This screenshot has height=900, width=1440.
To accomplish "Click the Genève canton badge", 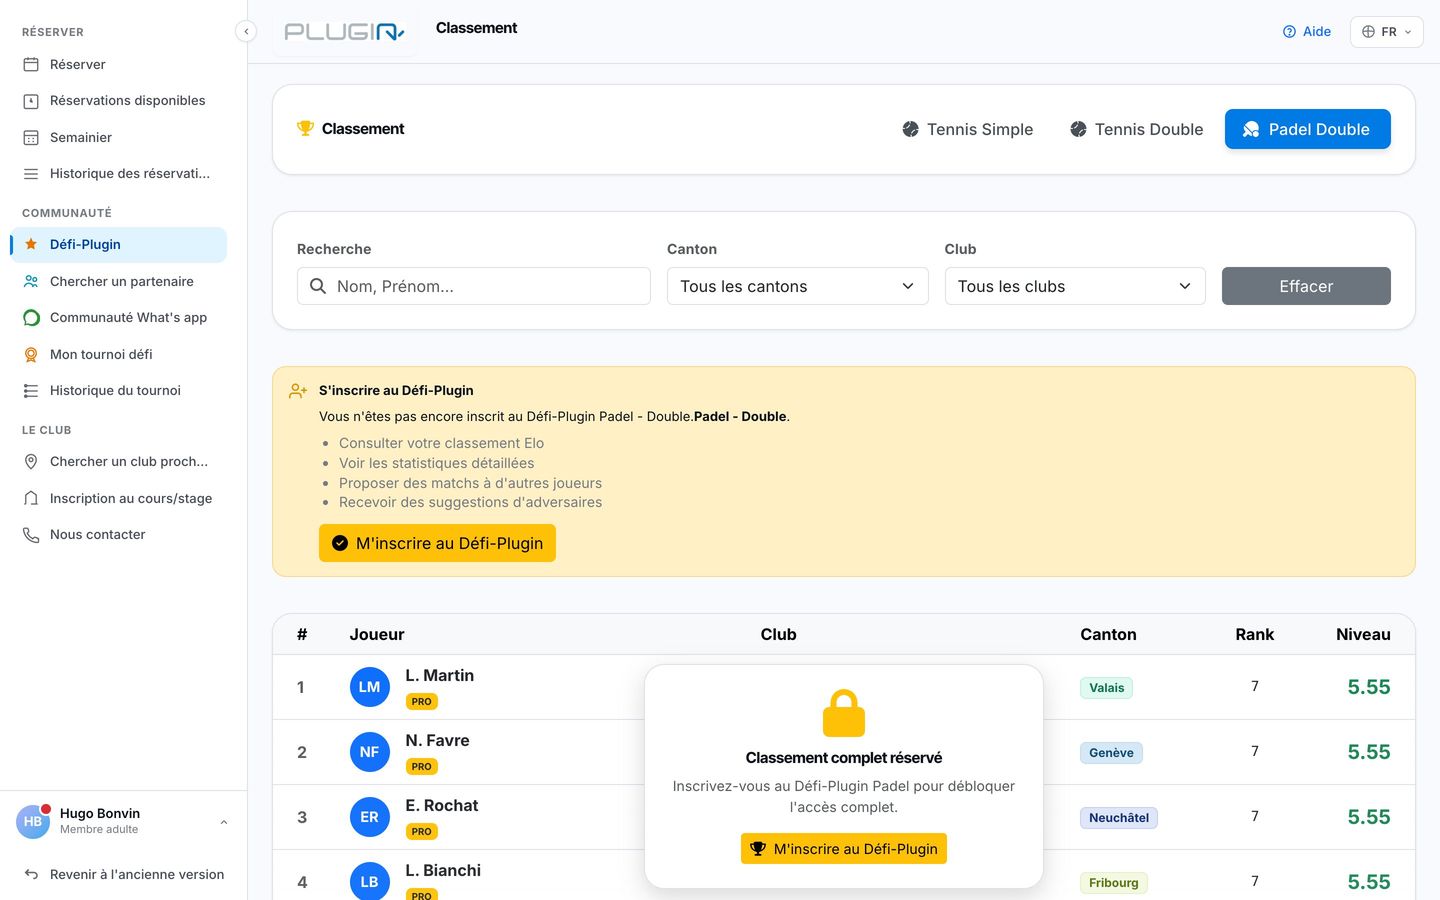I will [x=1111, y=753].
